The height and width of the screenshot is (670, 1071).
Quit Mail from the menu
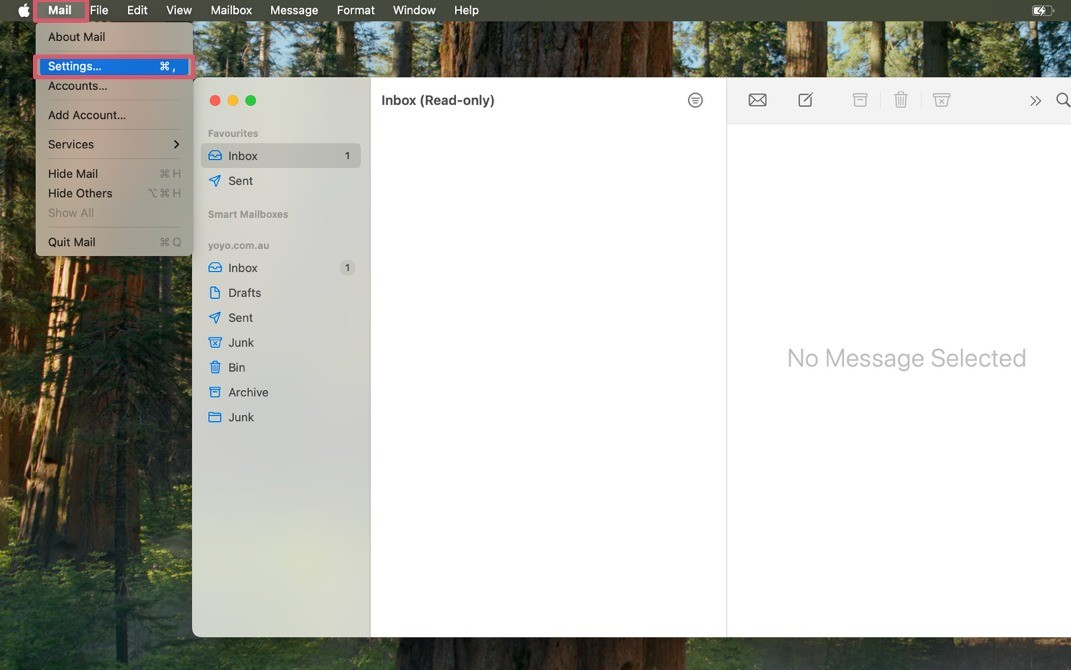pyautogui.click(x=114, y=242)
